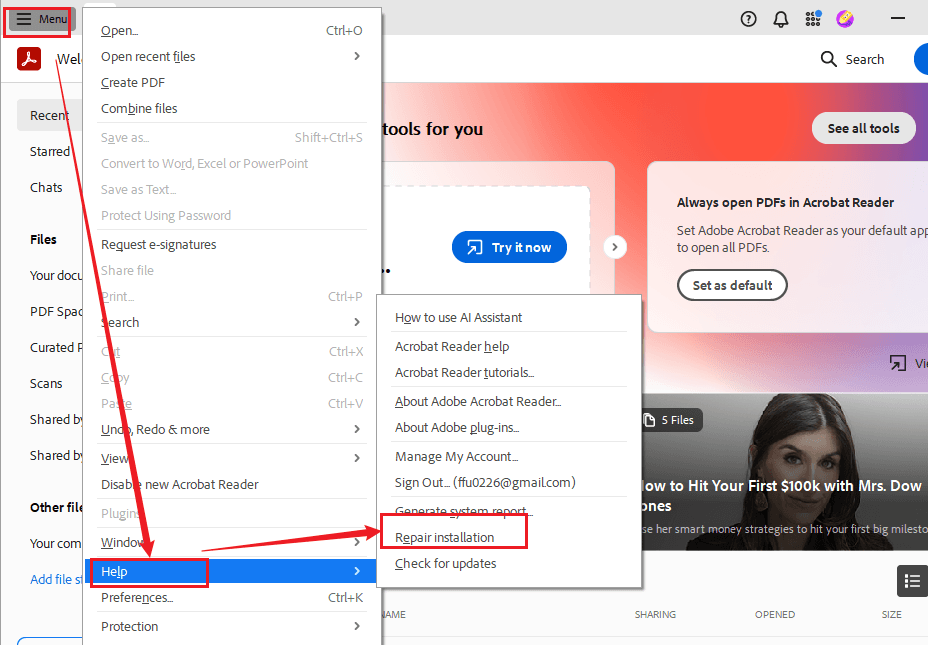Viewport: 928px width, 645px height.
Task: Sort by the OPENED column header
Action: point(775,614)
